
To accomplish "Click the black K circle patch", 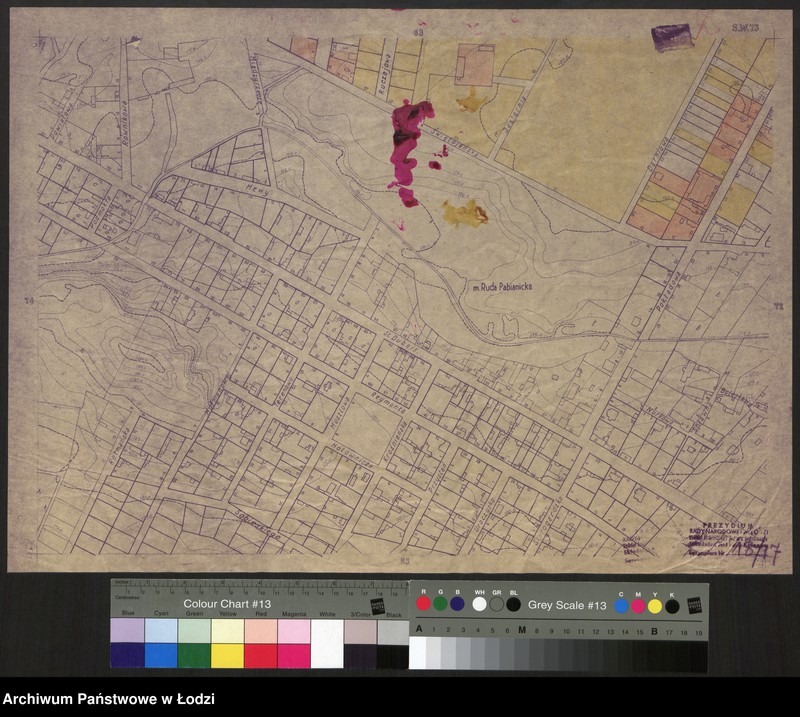I will [x=672, y=605].
